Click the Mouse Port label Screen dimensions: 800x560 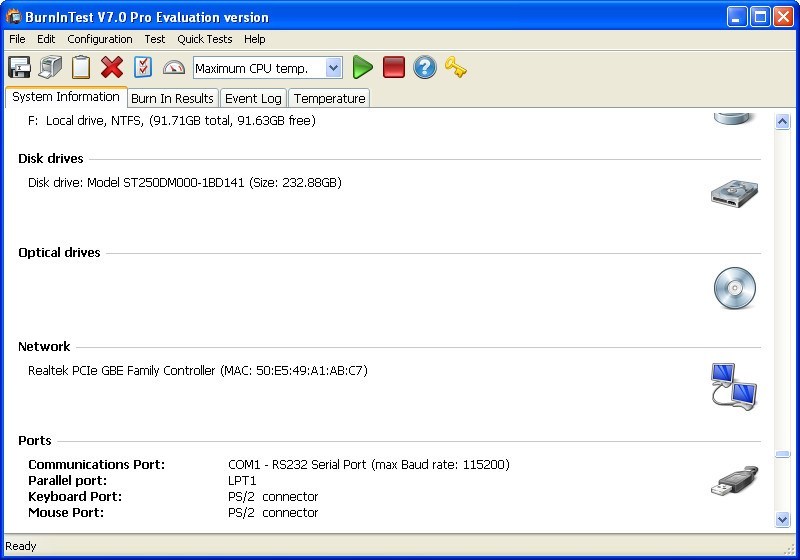(x=66, y=512)
